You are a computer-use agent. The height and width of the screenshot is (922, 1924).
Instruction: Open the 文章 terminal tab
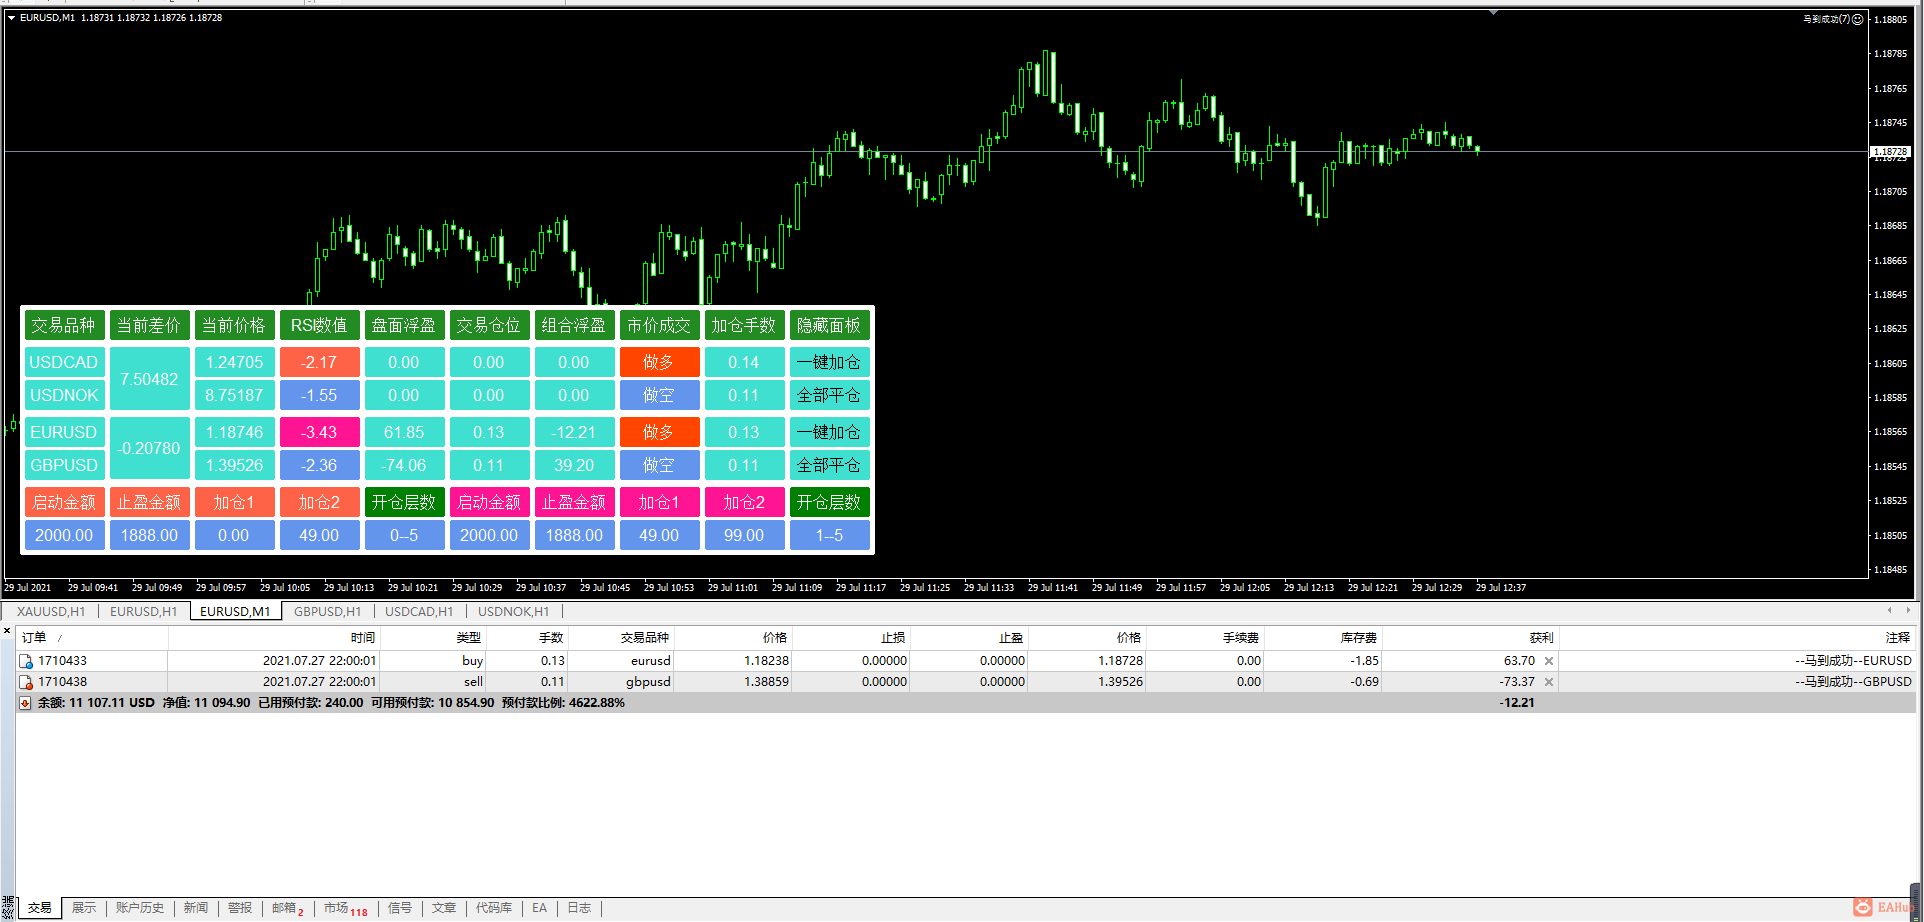click(x=444, y=908)
